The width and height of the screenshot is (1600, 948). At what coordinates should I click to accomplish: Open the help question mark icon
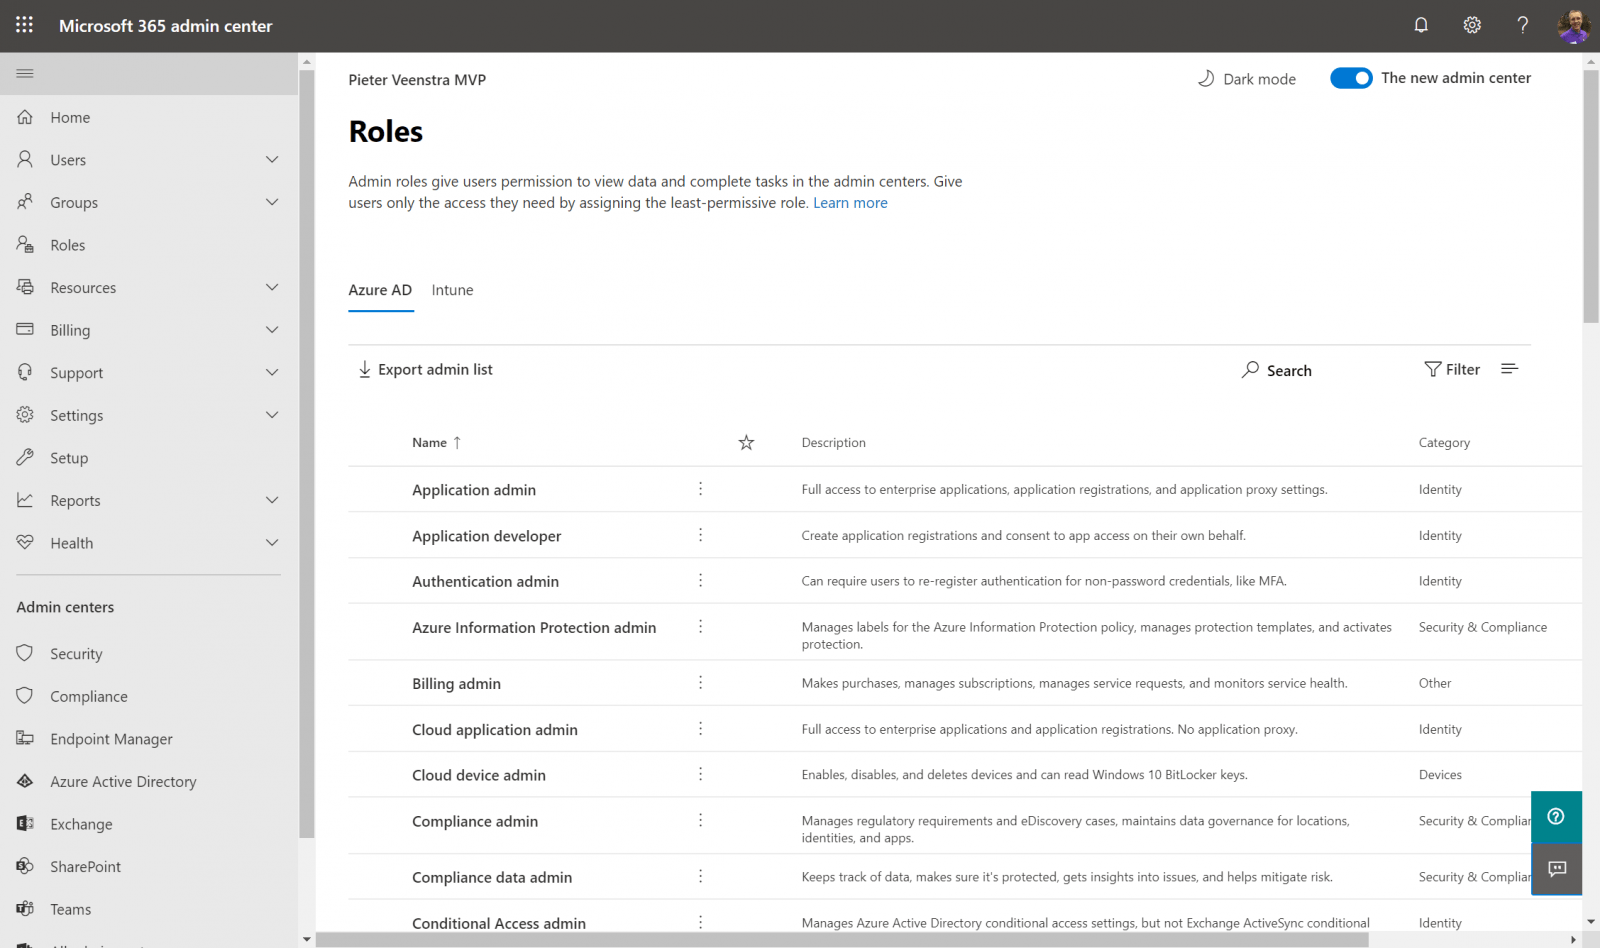pos(1522,25)
